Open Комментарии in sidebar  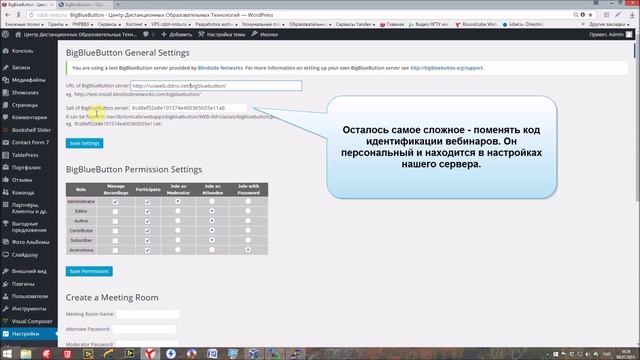coord(29,118)
